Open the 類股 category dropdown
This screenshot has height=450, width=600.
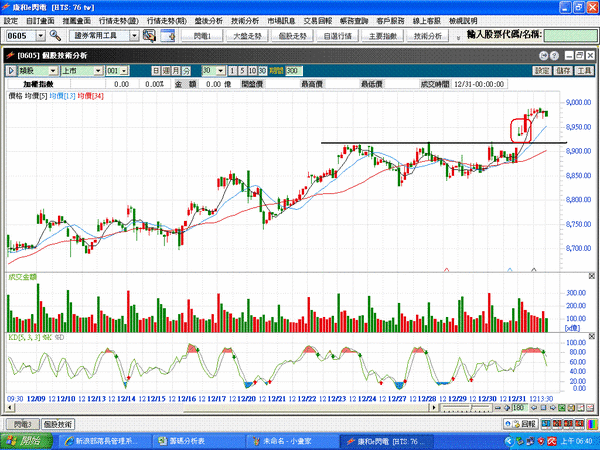pyautogui.click(x=53, y=71)
